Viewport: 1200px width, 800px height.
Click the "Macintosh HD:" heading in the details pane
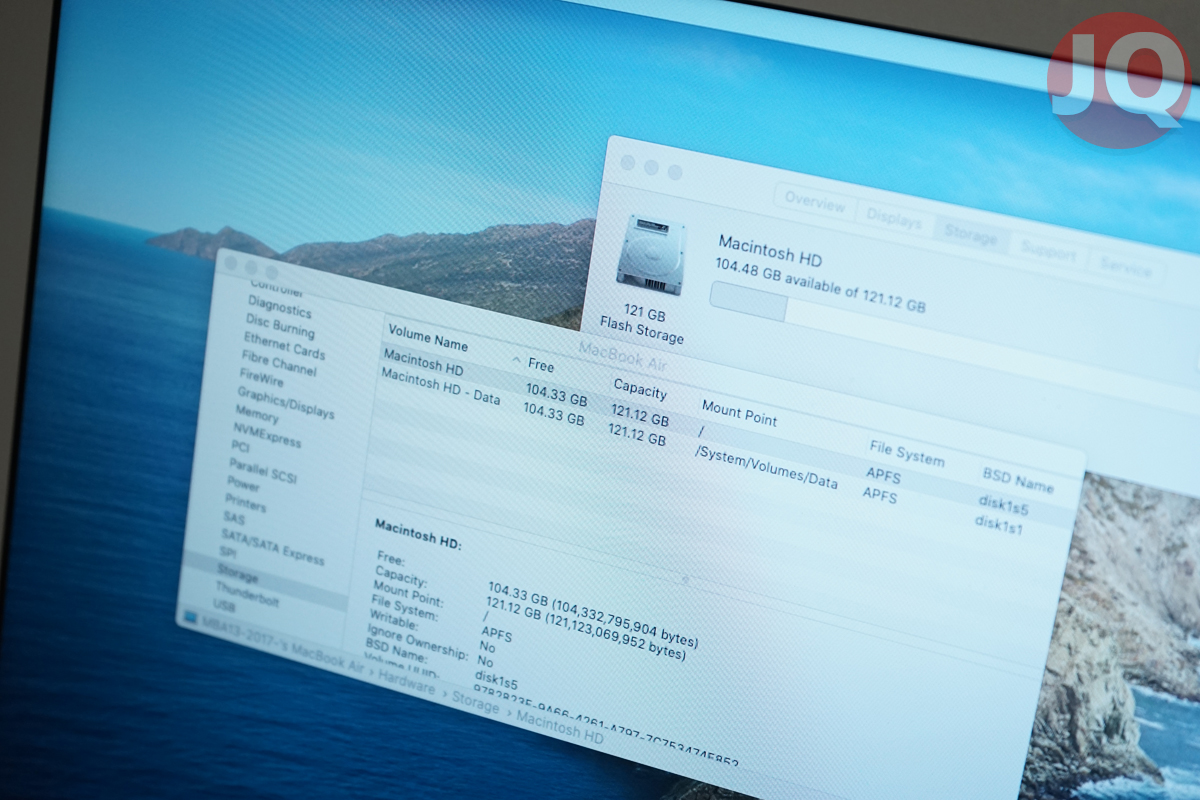pos(417,534)
